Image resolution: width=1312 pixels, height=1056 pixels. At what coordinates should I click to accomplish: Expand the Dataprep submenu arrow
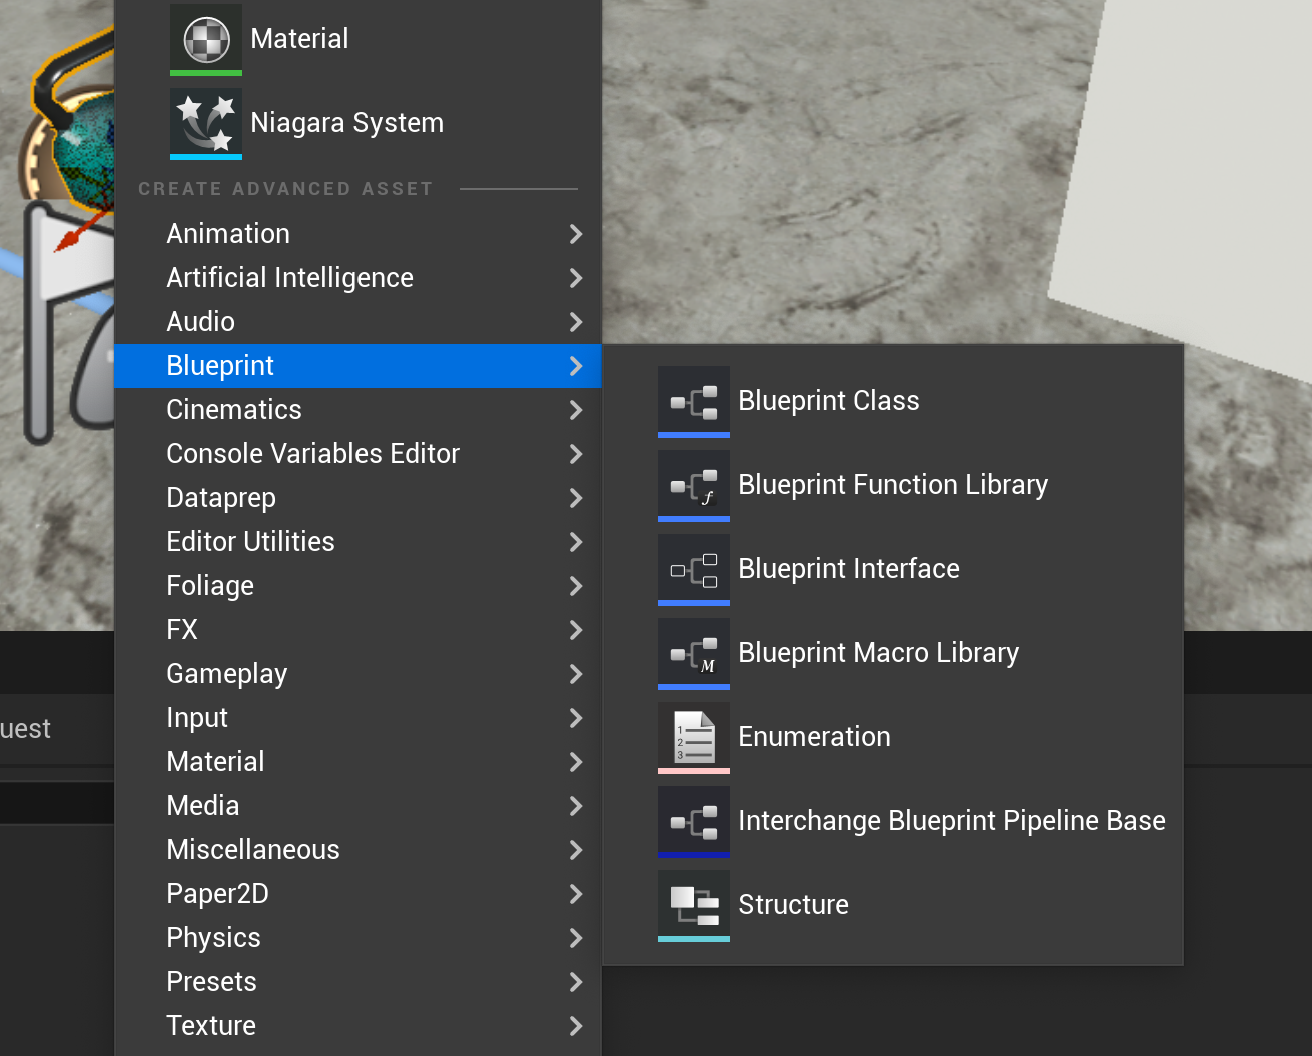[x=576, y=498]
